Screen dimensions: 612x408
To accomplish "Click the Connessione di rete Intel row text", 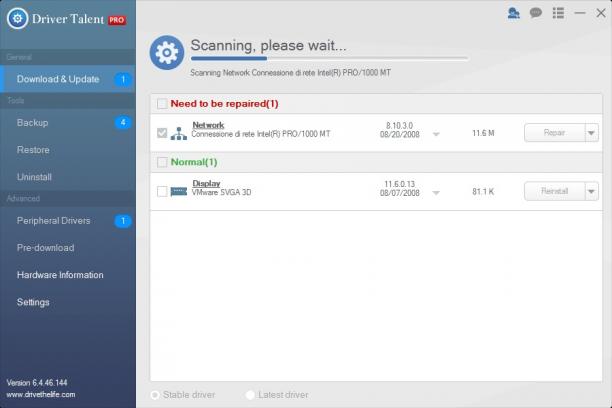I will [261, 134].
